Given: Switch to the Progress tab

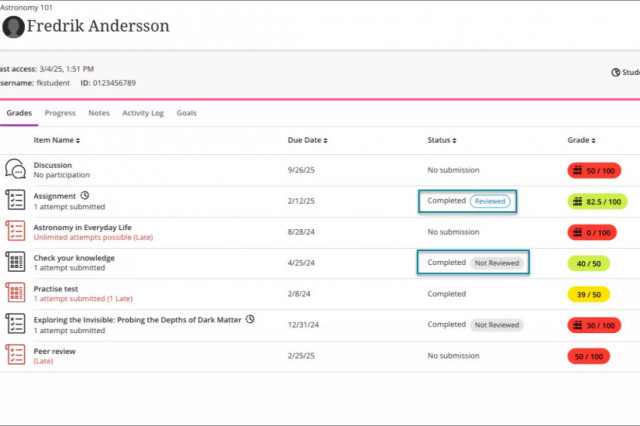Looking at the screenshot, I should coord(60,113).
